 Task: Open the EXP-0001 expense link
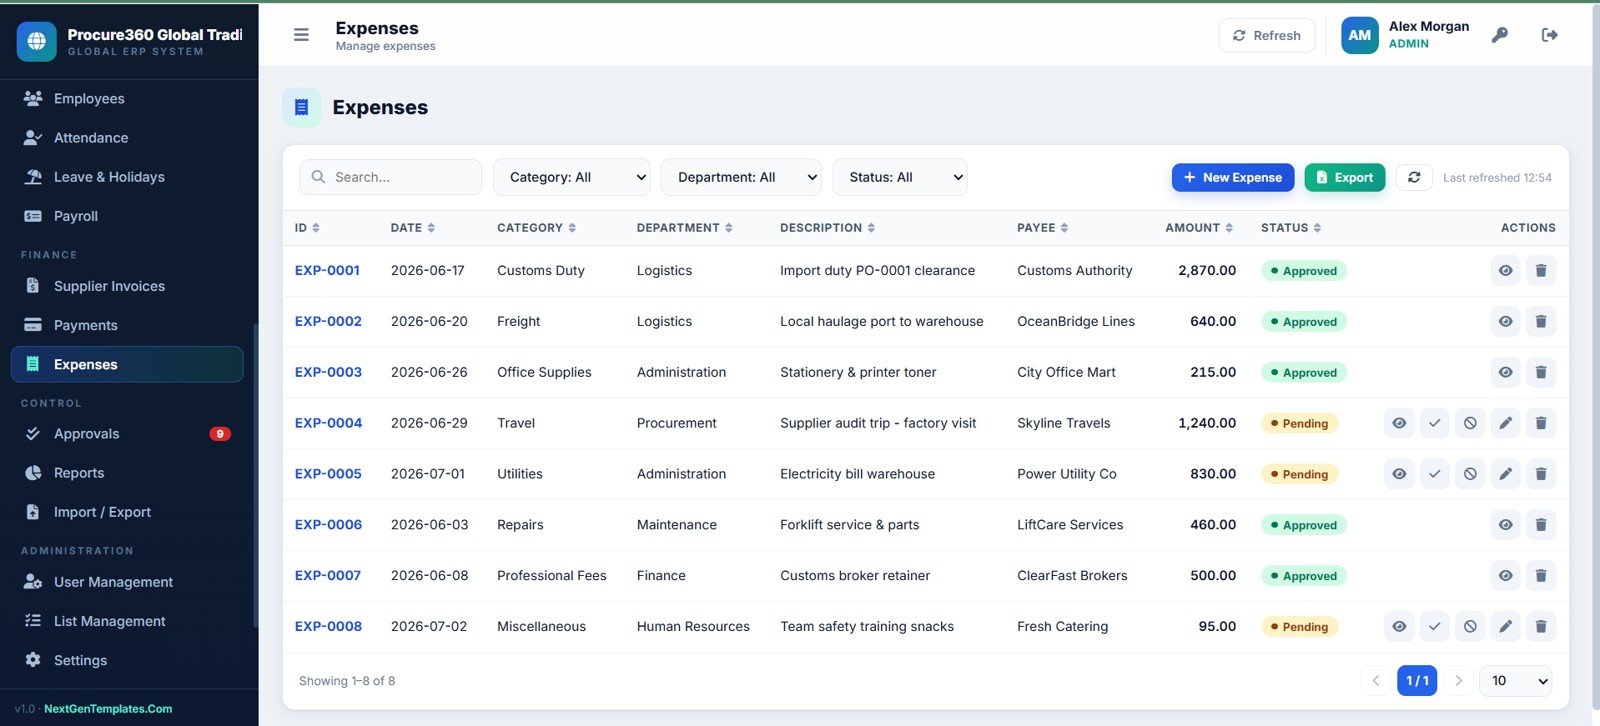tap(327, 271)
